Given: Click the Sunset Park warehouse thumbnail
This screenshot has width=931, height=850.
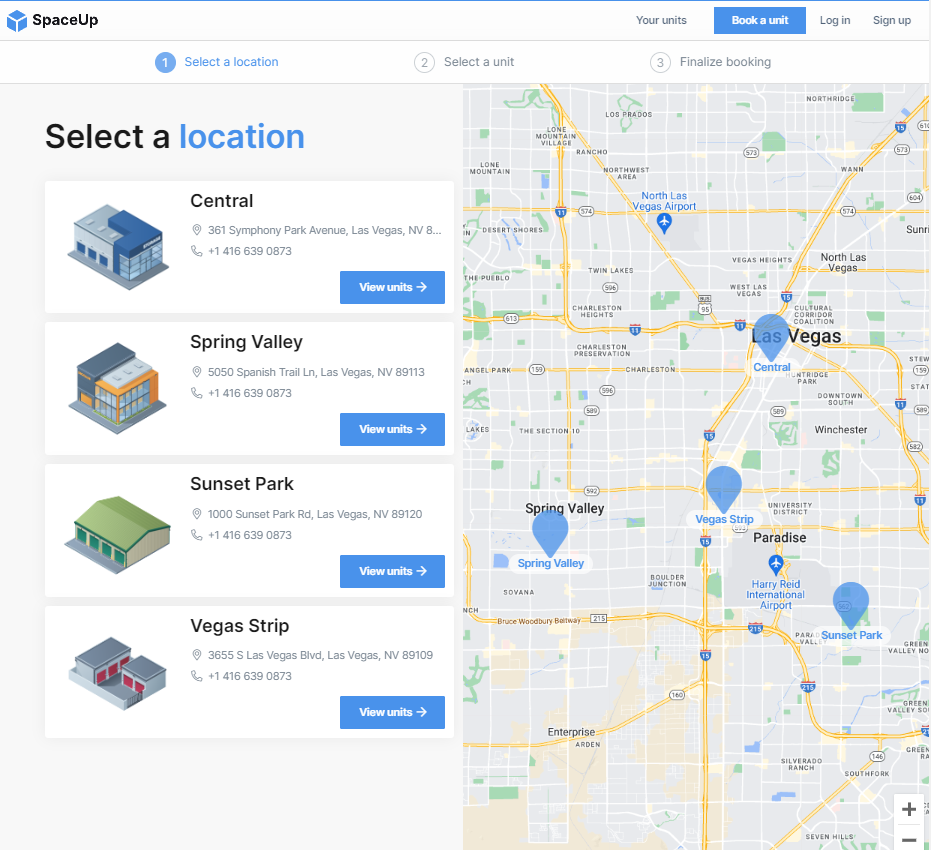Looking at the screenshot, I should click(118, 534).
